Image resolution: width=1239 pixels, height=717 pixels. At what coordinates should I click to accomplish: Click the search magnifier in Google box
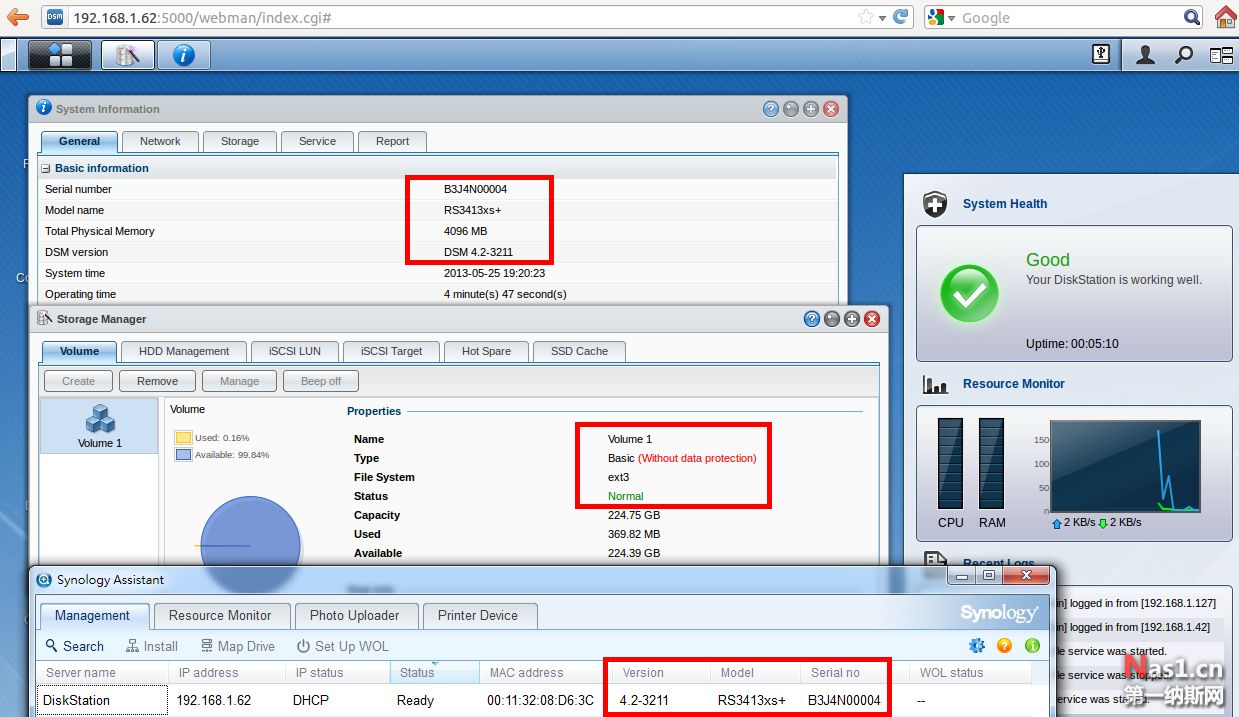1191,17
